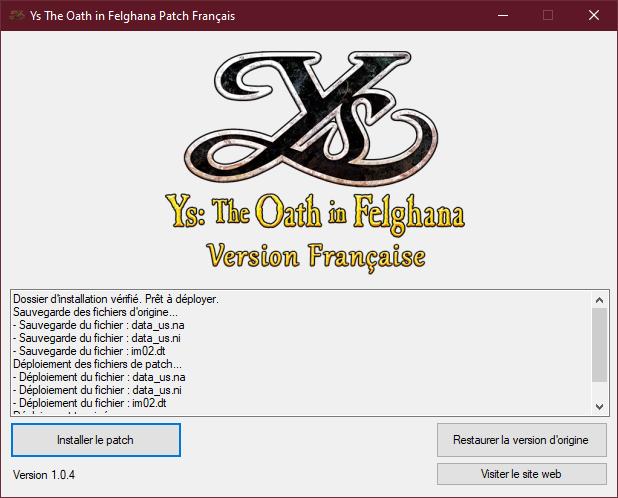The width and height of the screenshot is (618, 498).
Task: Click log line "Déploiement du fichier : data_us.ni"
Action: click(x=99, y=390)
